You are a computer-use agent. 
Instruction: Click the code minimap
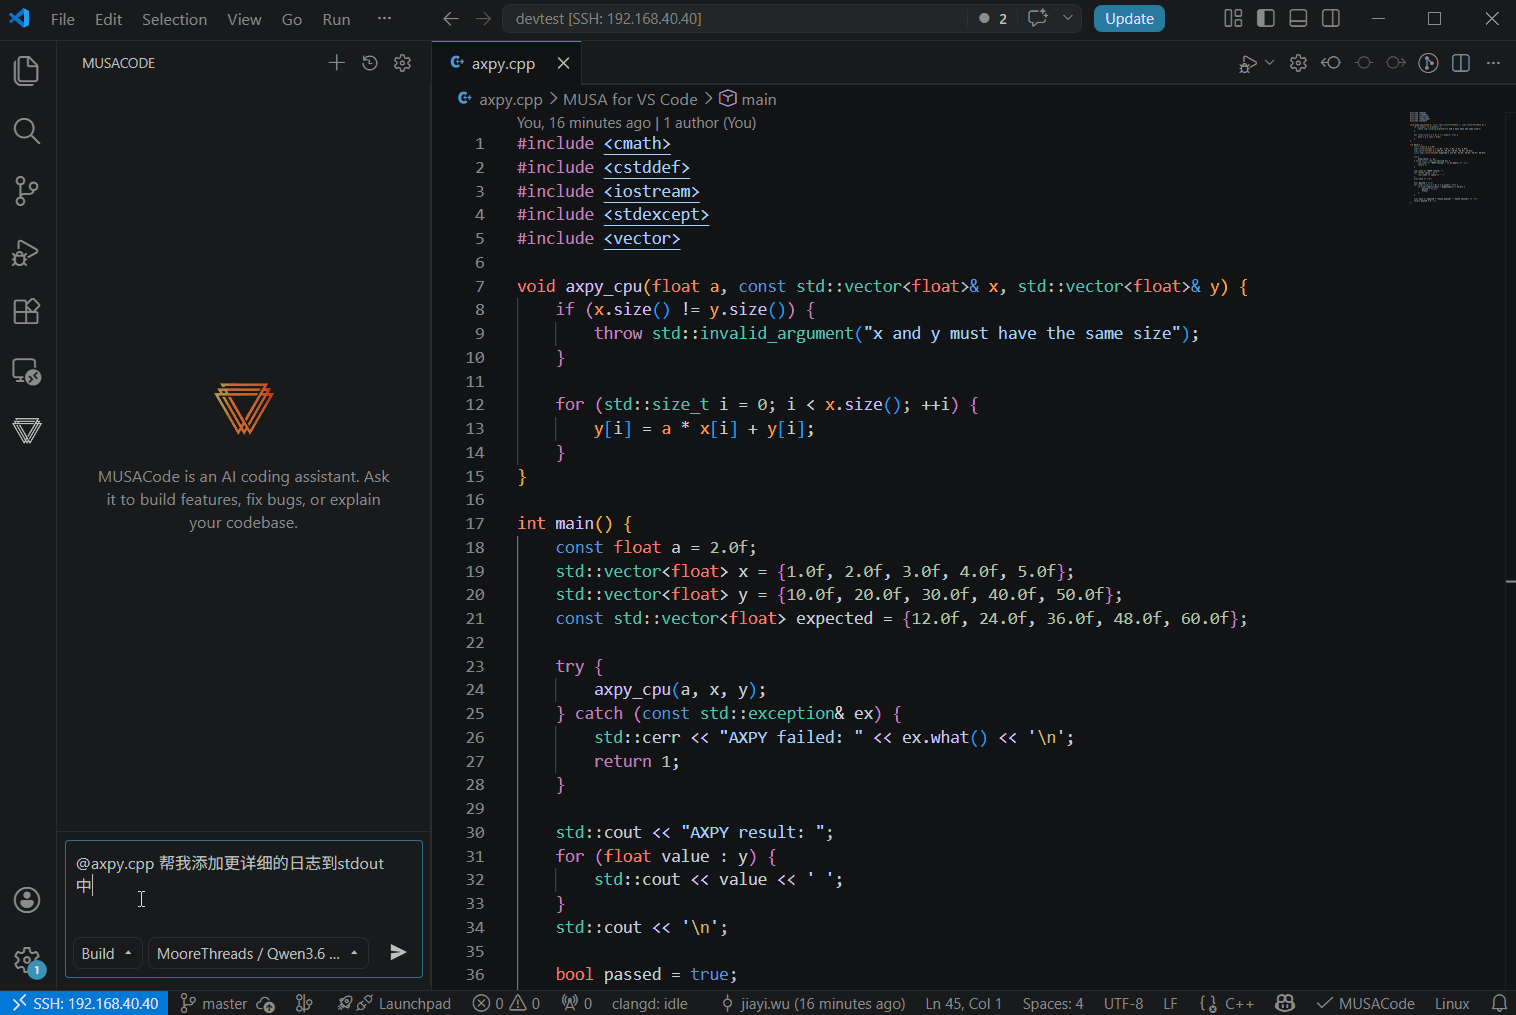click(x=1448, y=157)
